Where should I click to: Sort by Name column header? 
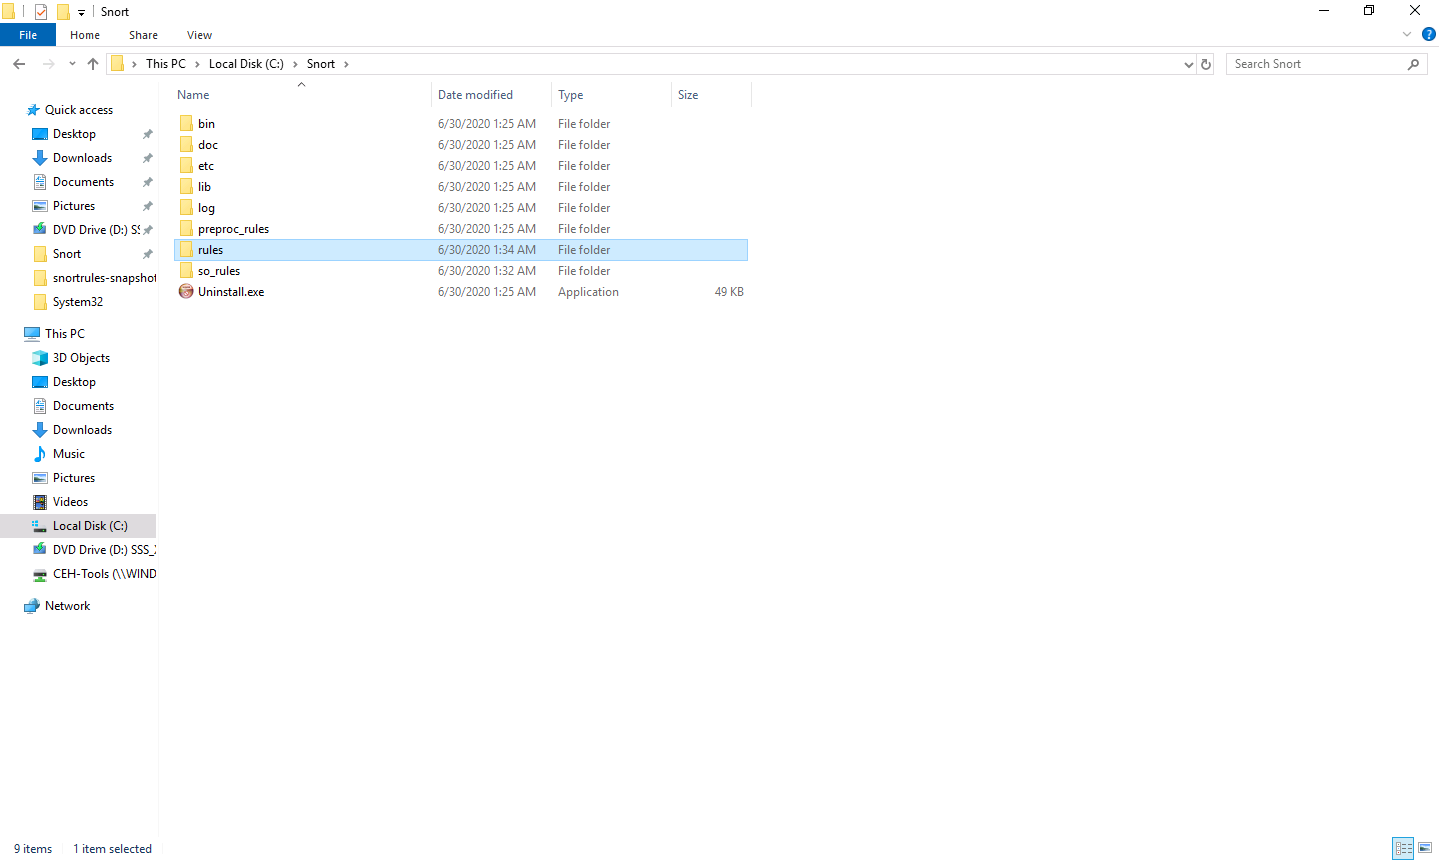coord(193,95)
